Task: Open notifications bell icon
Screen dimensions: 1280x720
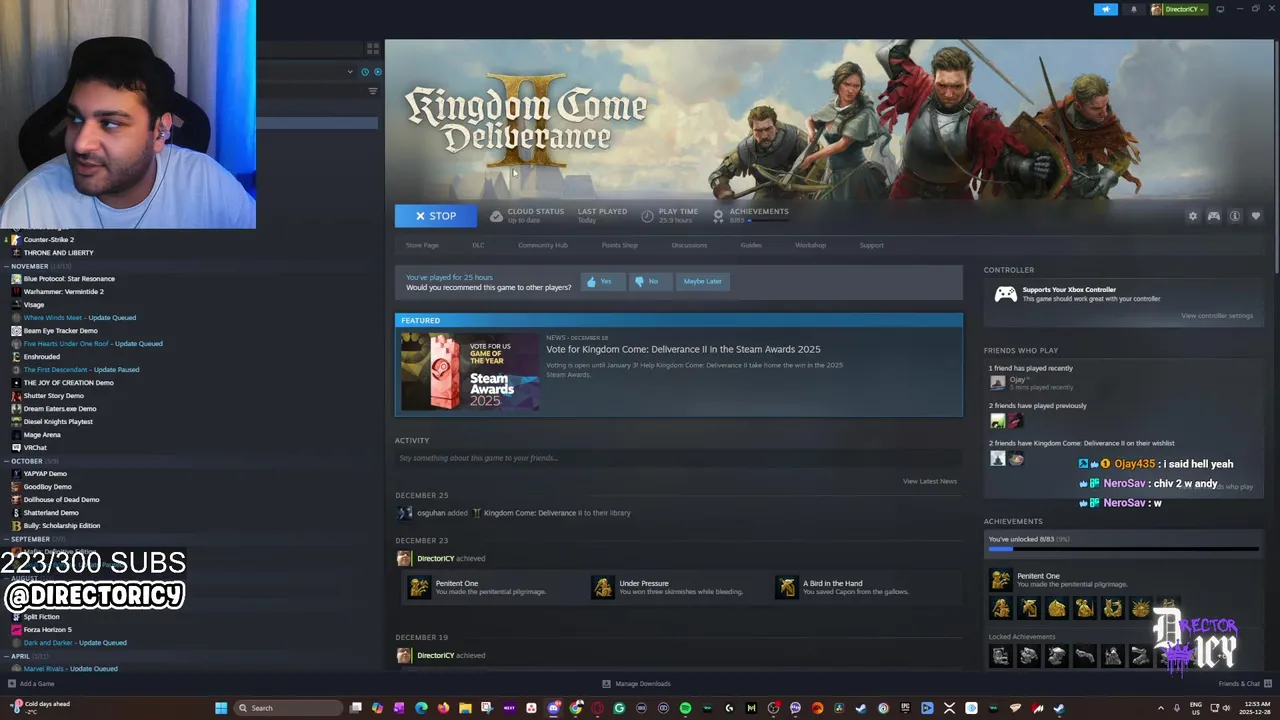Action: click(1134, 9)
